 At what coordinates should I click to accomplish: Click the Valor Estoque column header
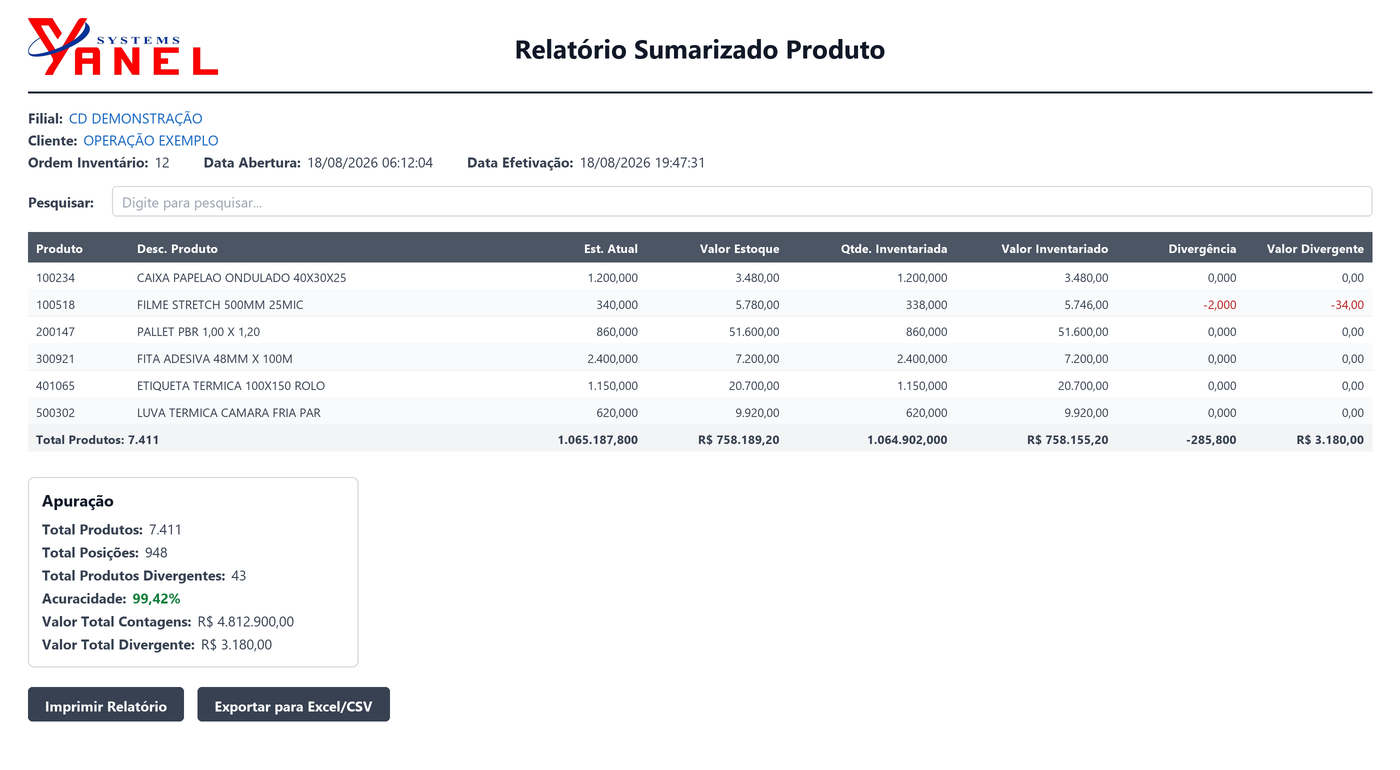coord(739,249)
